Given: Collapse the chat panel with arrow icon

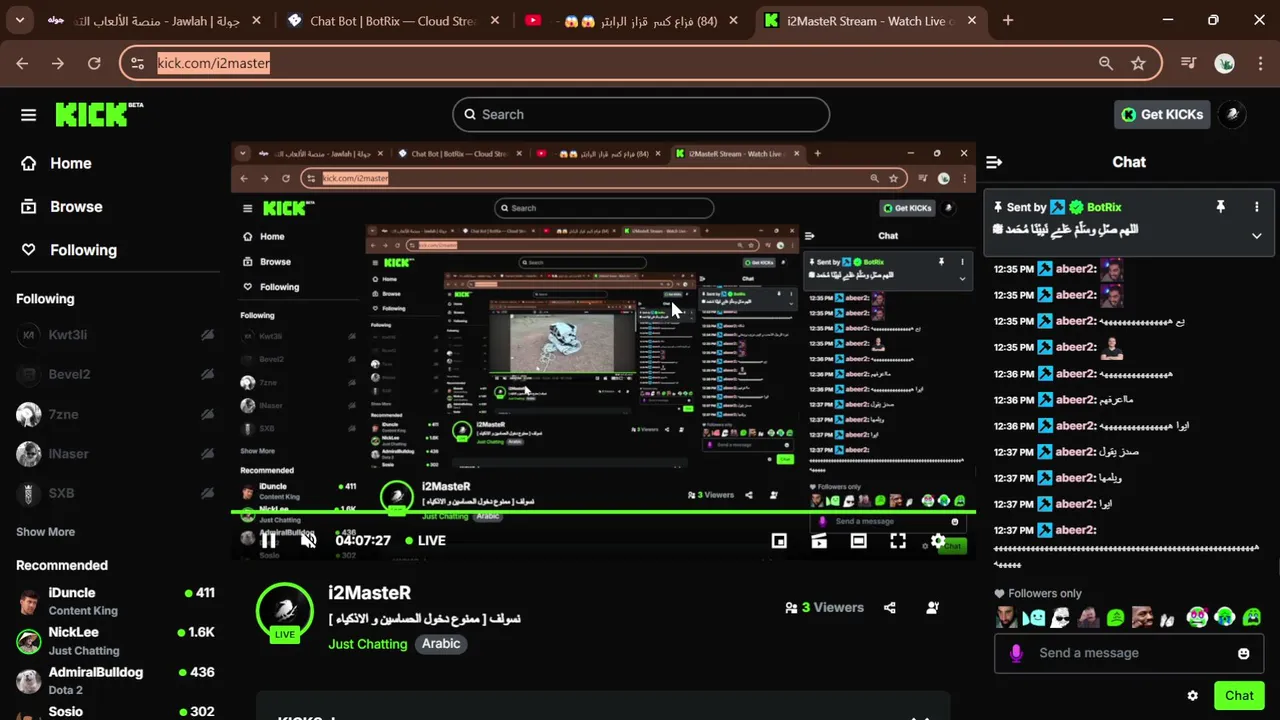Looking at the screenshot, I should (994, 162).
